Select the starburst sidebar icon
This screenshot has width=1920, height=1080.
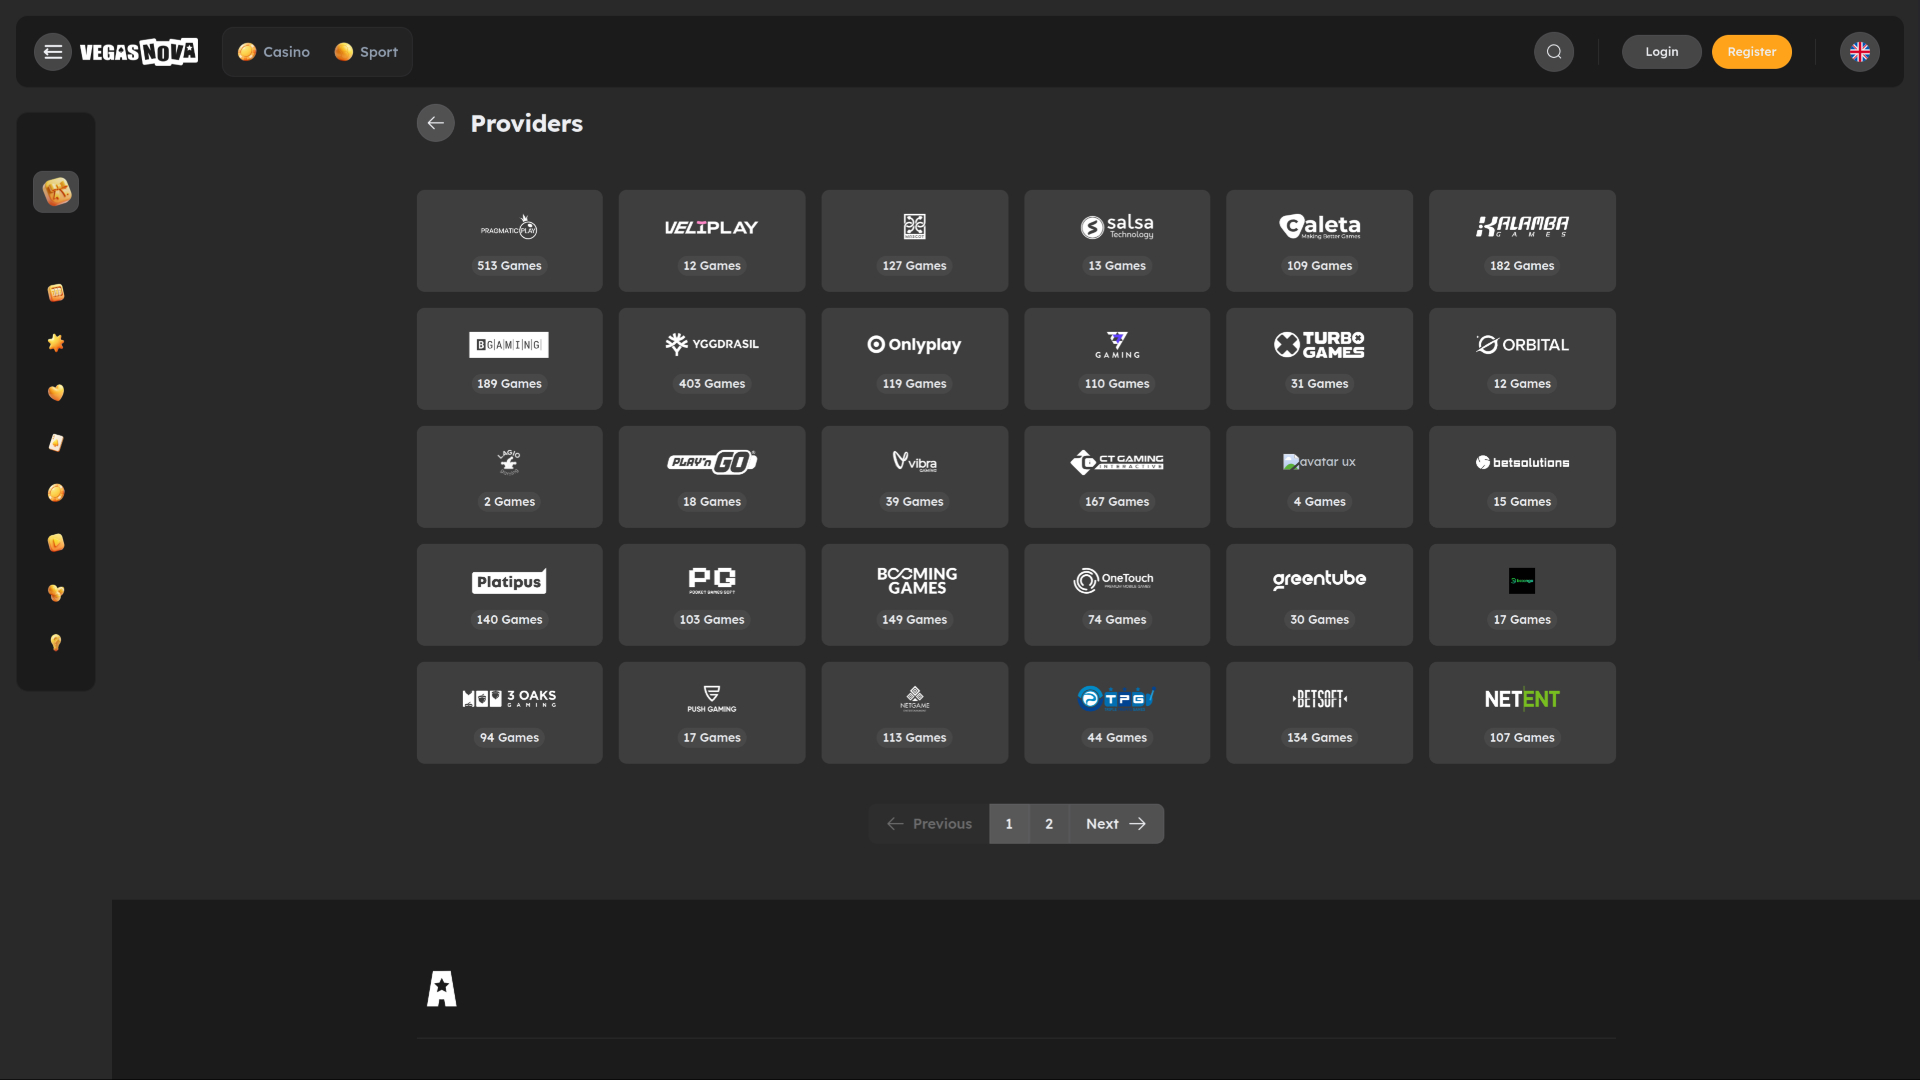[x=56, y=343]
